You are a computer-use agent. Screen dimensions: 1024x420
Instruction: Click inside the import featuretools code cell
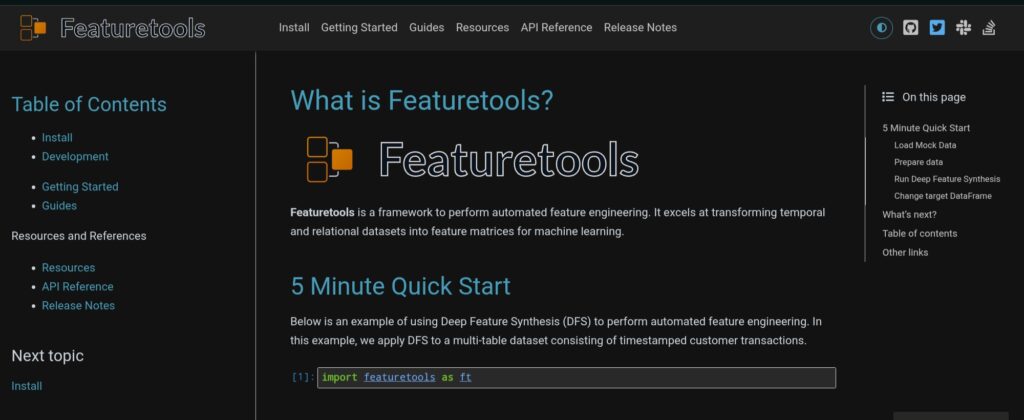tap(576, 378)
